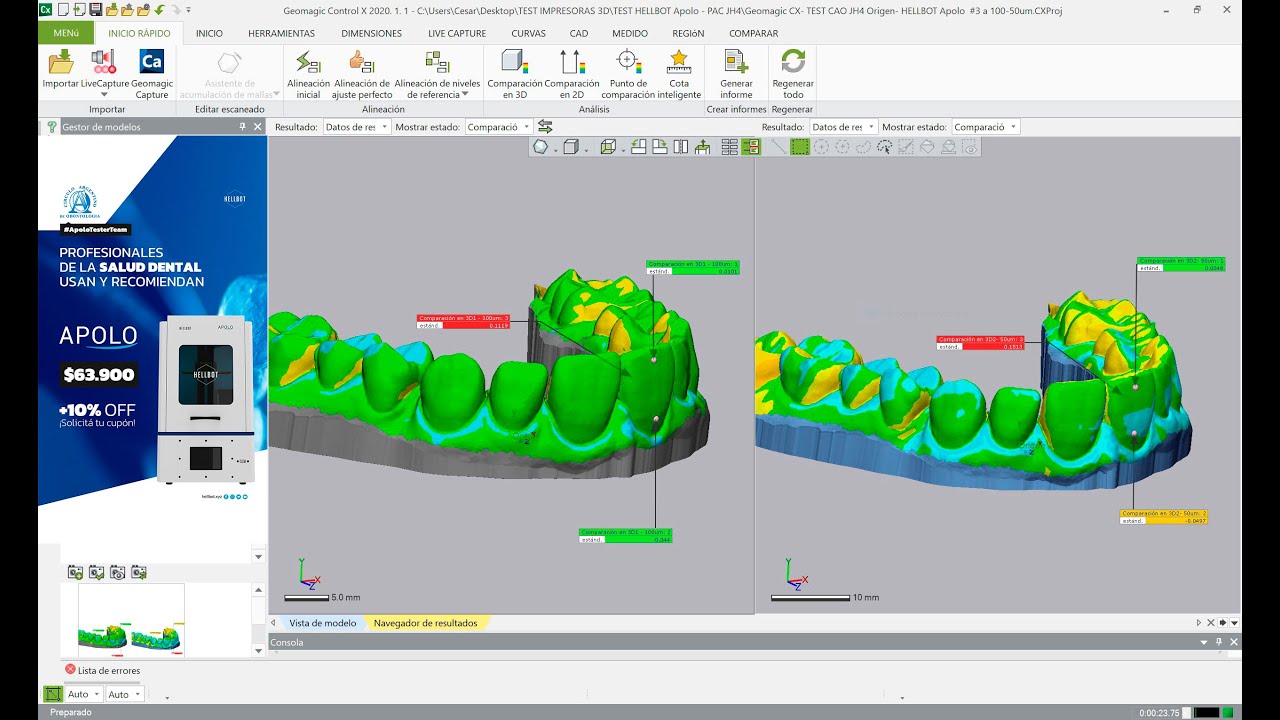Screen dimensions: 1280x720
Task: Click the save floppy disk icon in title bar
Action: click(95, 9)
